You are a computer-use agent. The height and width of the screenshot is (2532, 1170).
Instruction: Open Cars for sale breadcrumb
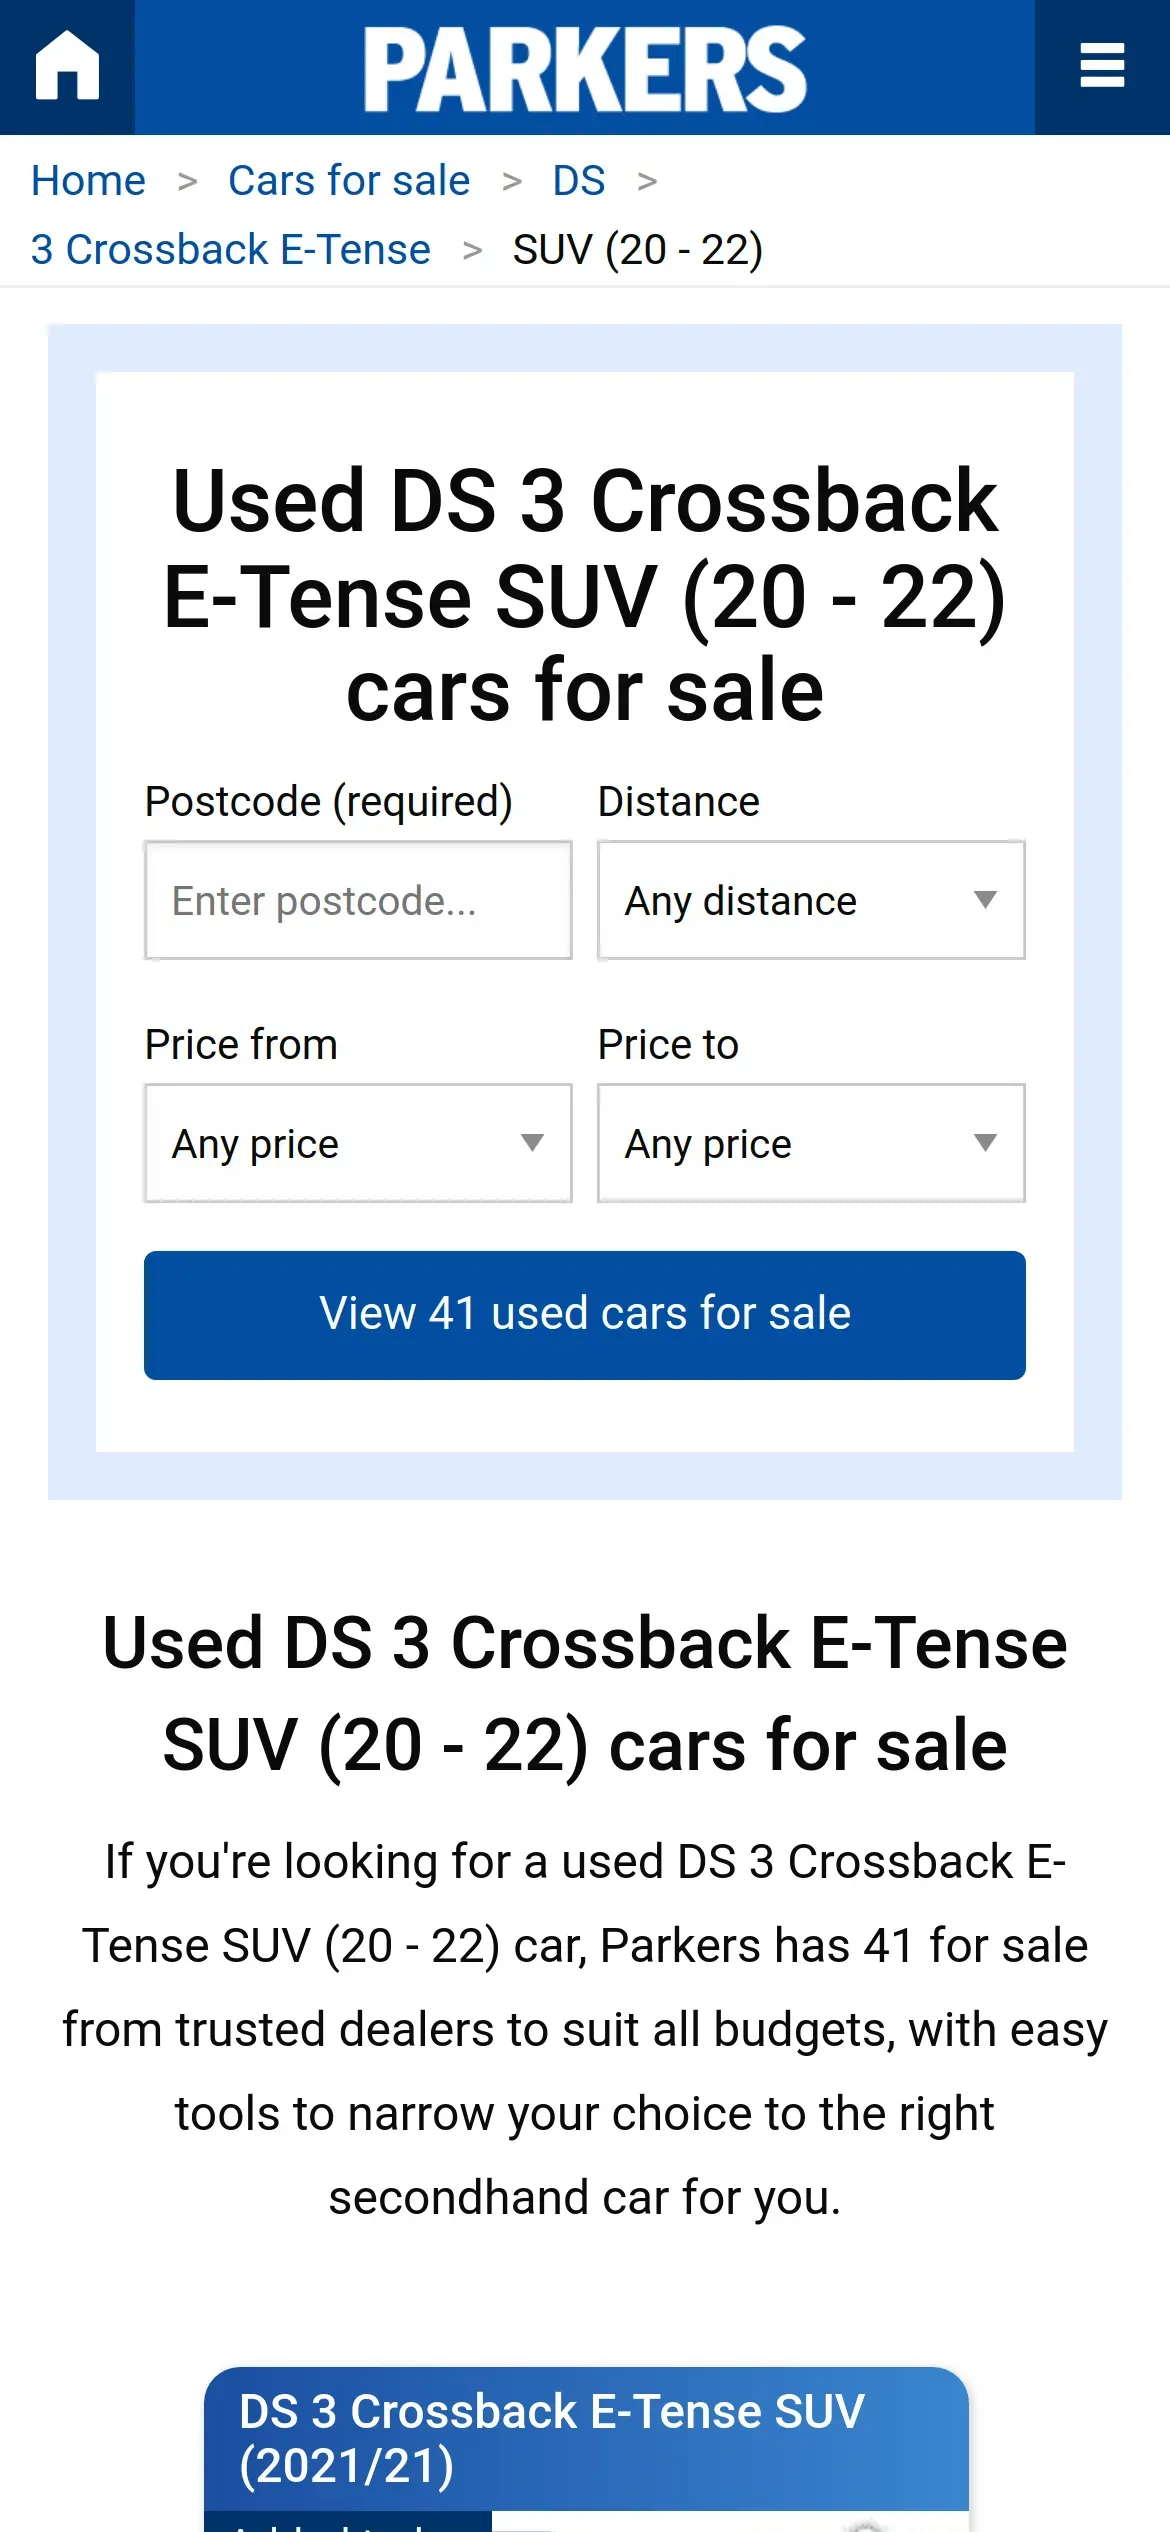(x=349, y=181)
